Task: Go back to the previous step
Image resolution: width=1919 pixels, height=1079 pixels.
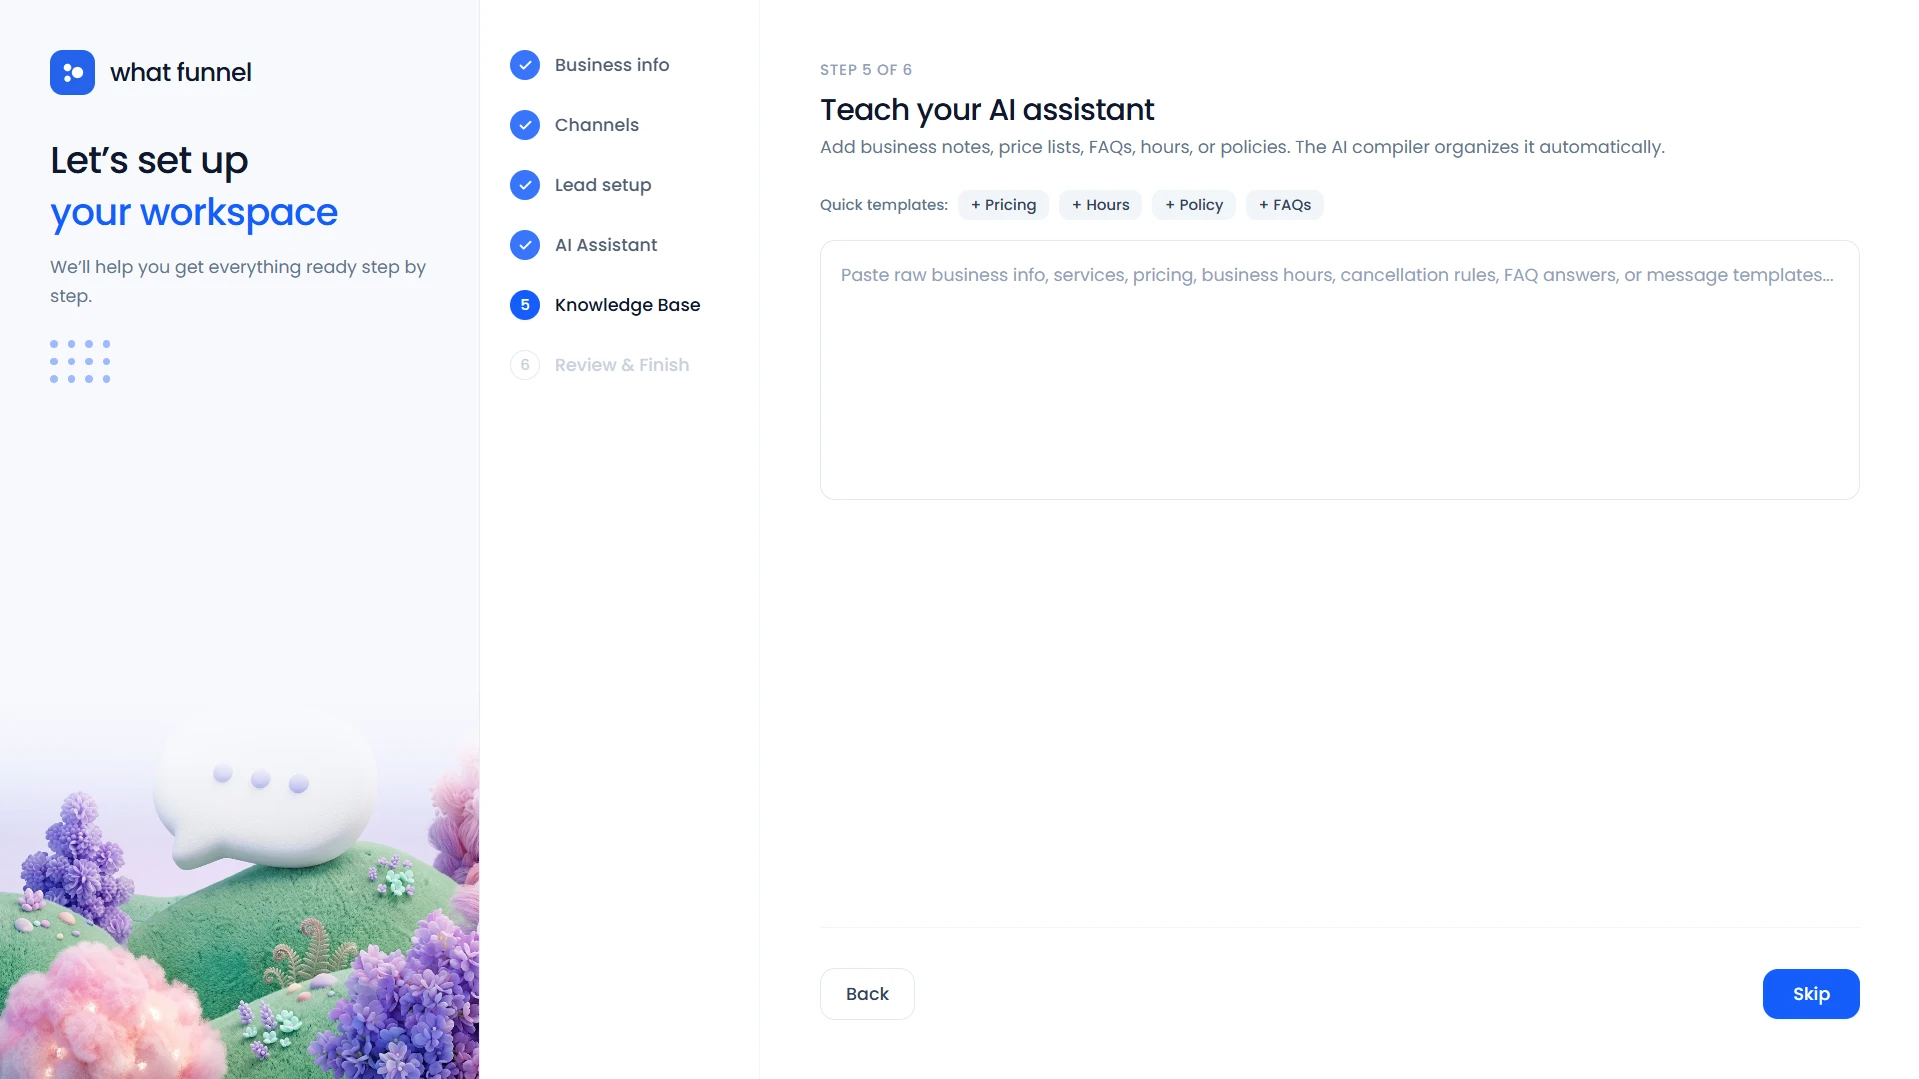Action: coord(867,994)
